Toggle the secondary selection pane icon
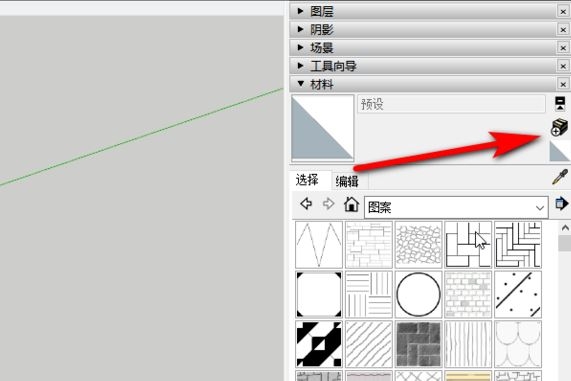Screen dimensions: 571x381 pos(560,103)
